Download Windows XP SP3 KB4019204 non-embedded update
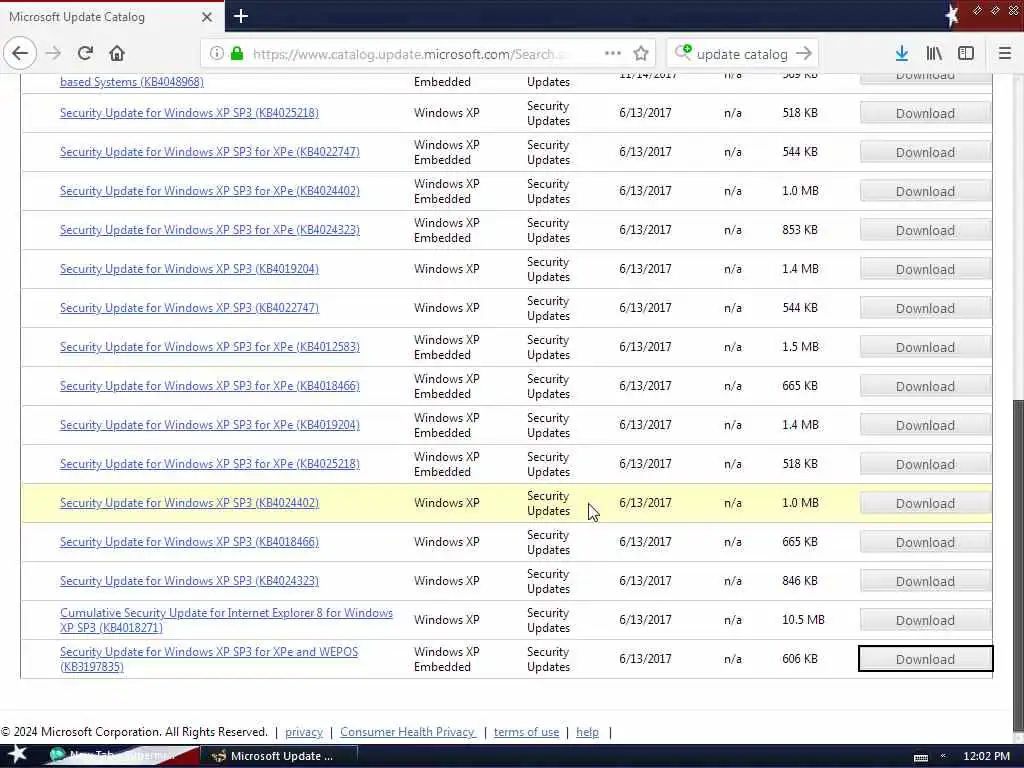The image size is (1024, 768). (x=925, y=270)
